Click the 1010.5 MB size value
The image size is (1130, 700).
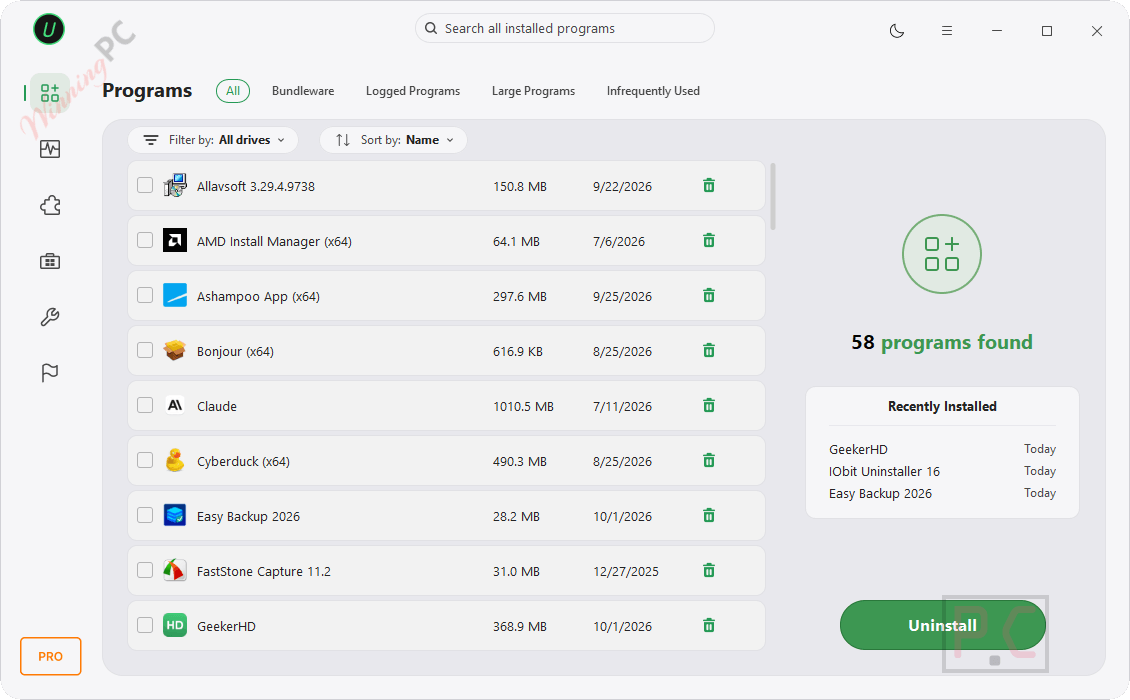523,407
